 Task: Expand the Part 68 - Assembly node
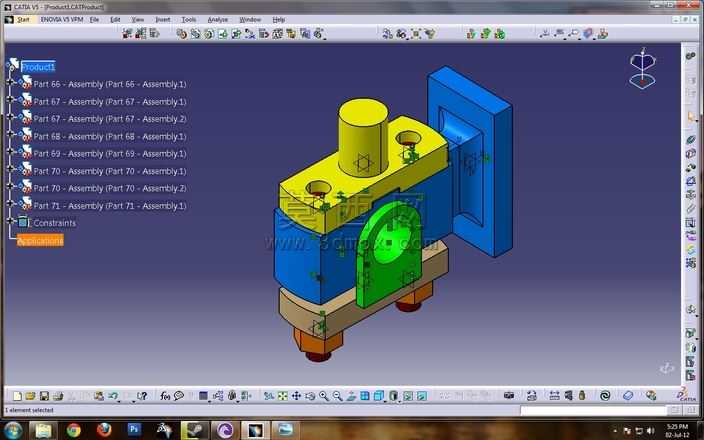pyautogui.click(x=9, y=134)
